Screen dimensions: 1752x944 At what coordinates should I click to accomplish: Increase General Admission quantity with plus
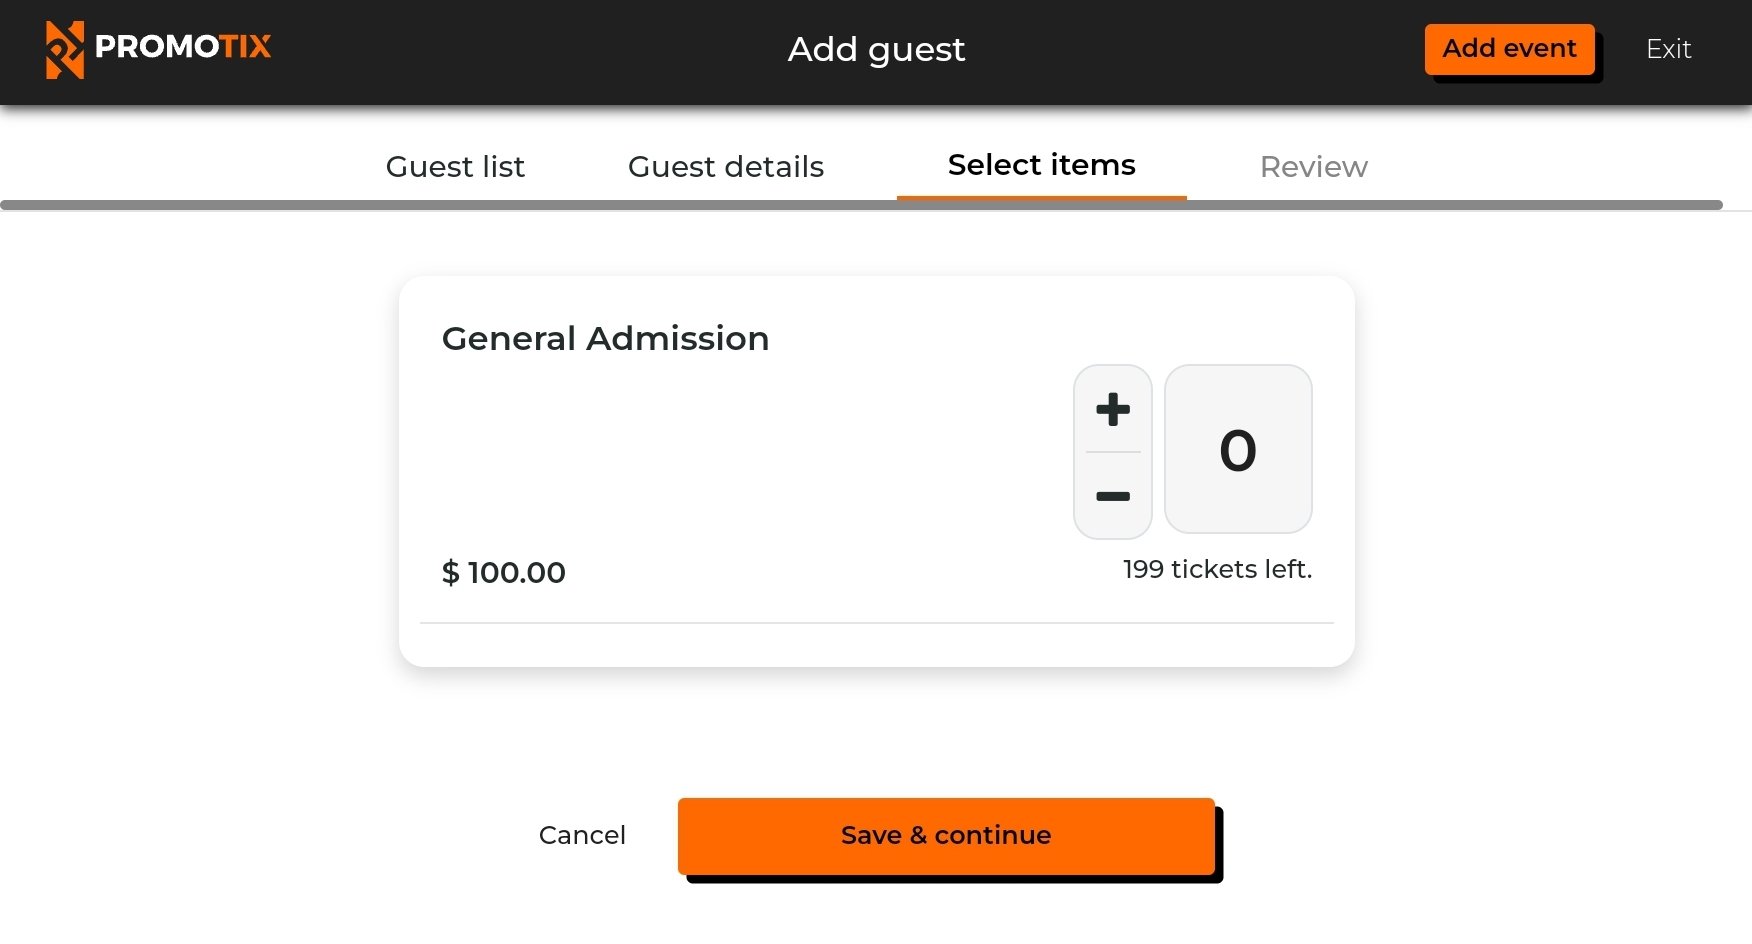point(1113,409)
